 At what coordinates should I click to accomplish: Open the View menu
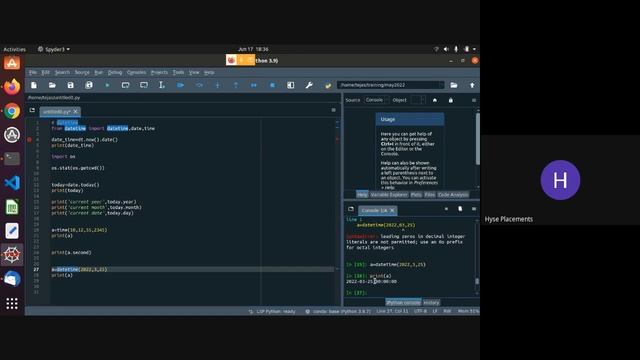click(x=194, y=72)
